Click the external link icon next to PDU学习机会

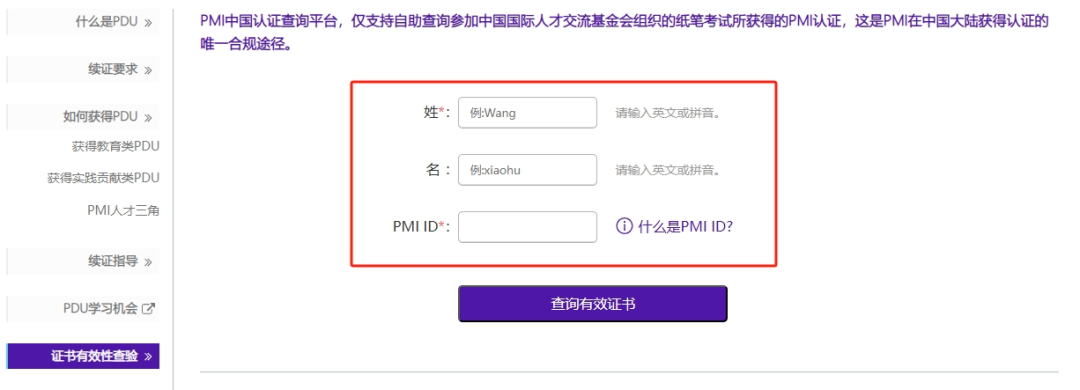coord(147,309)
